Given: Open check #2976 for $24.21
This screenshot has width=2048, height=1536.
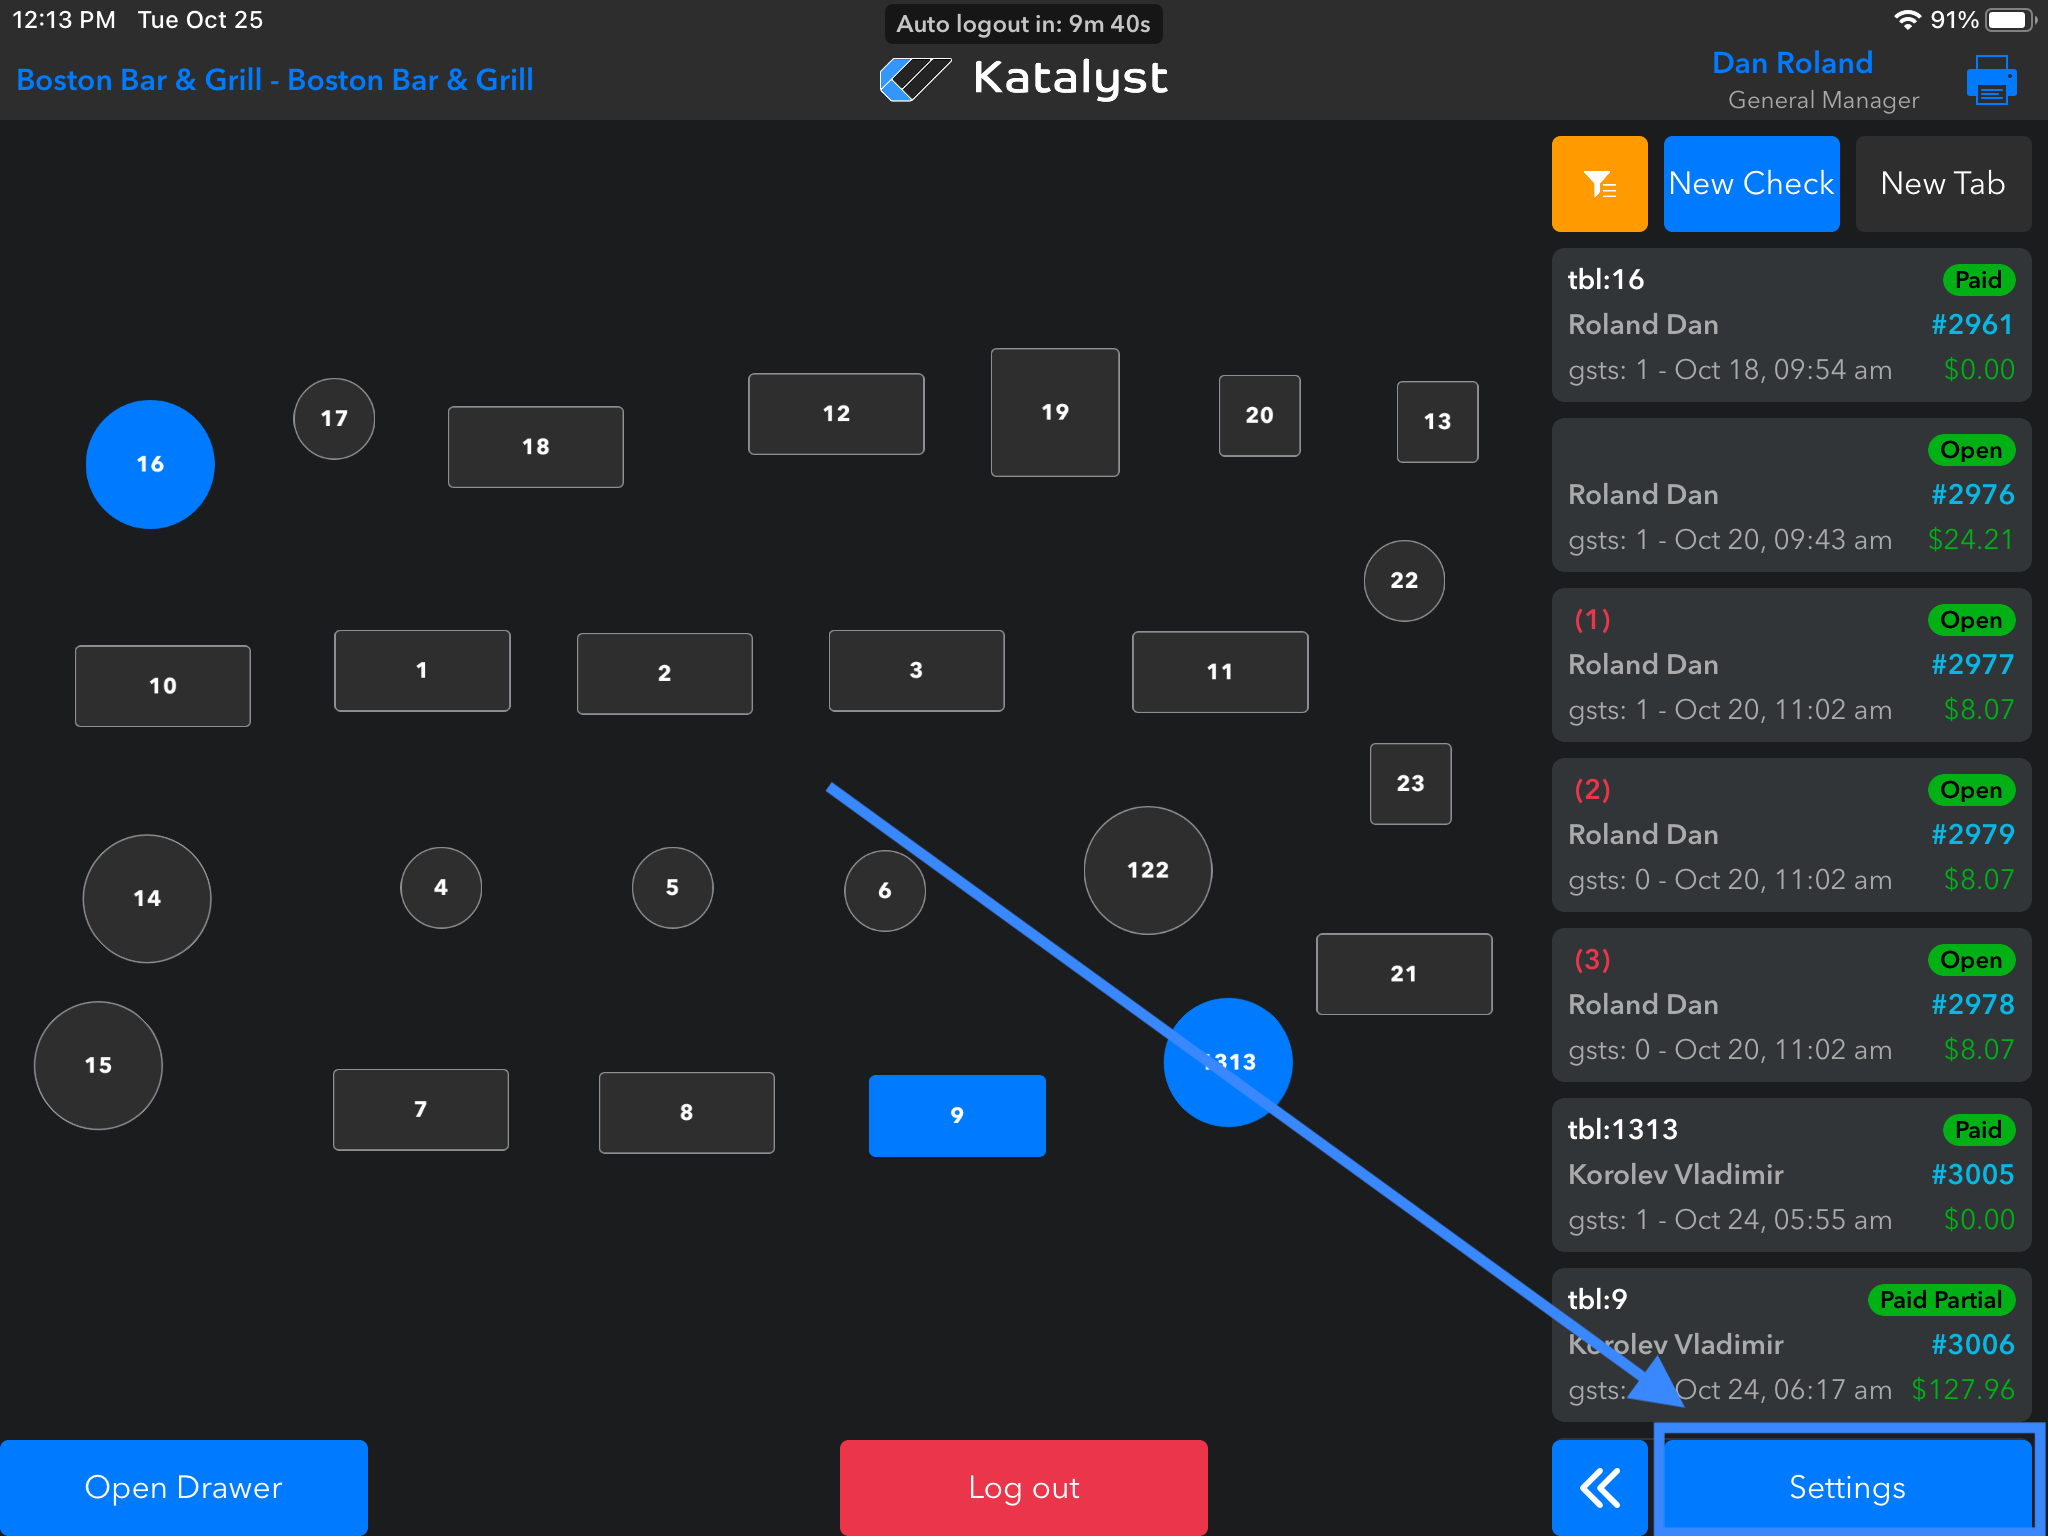Looking at the screenshot, I should pyautogui.click(x=1790, y=495).
